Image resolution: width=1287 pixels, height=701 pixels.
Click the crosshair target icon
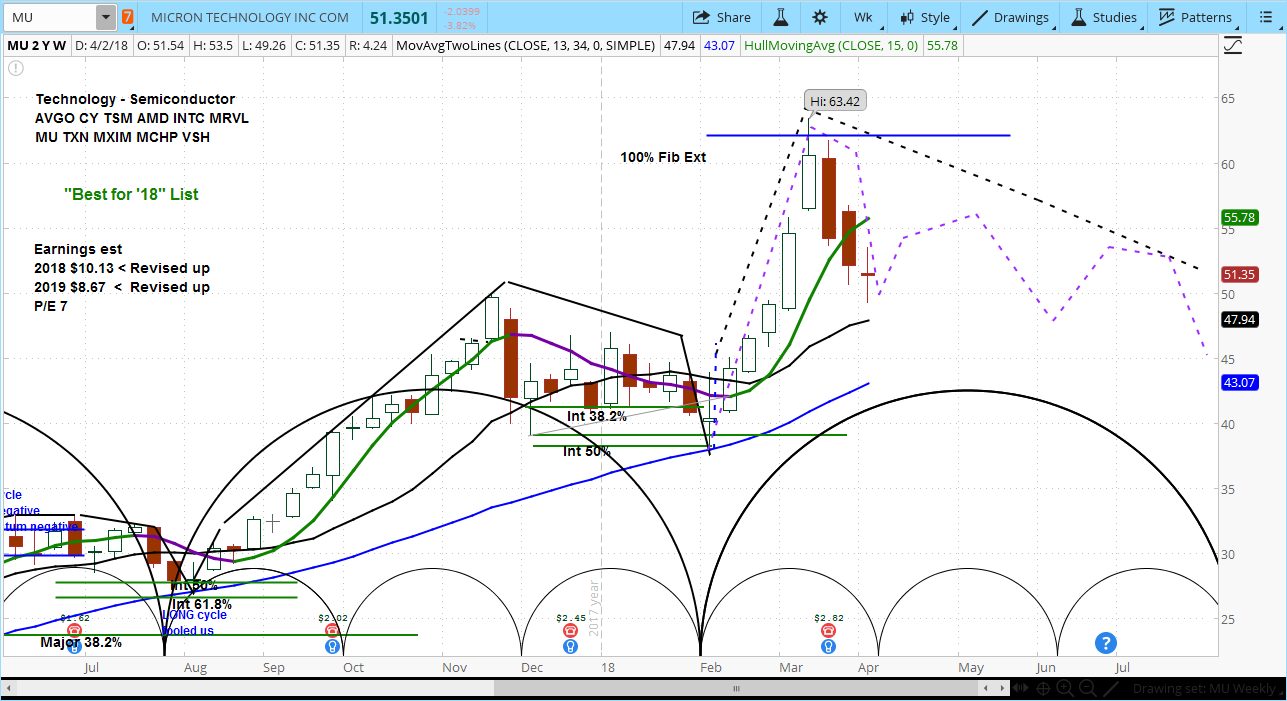(1044, 688)
